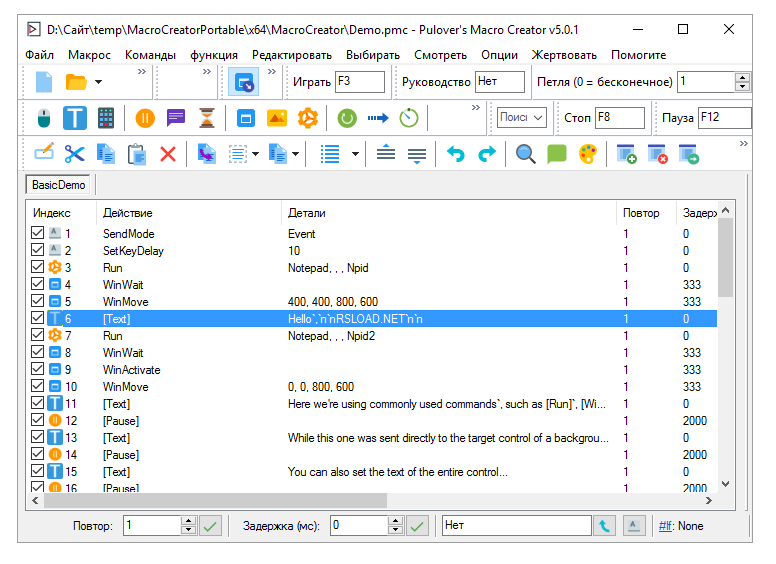This screenshot has width=776, height=564.
Task: Click the Играть hotkey F3 field
Action: (360, 82)
